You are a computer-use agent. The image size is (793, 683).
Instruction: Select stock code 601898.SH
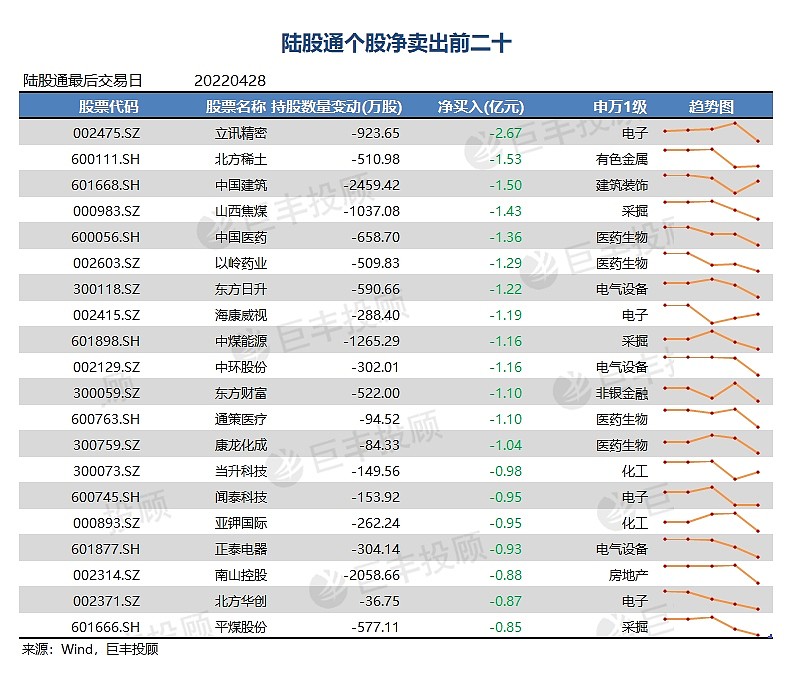click(105, 341)
